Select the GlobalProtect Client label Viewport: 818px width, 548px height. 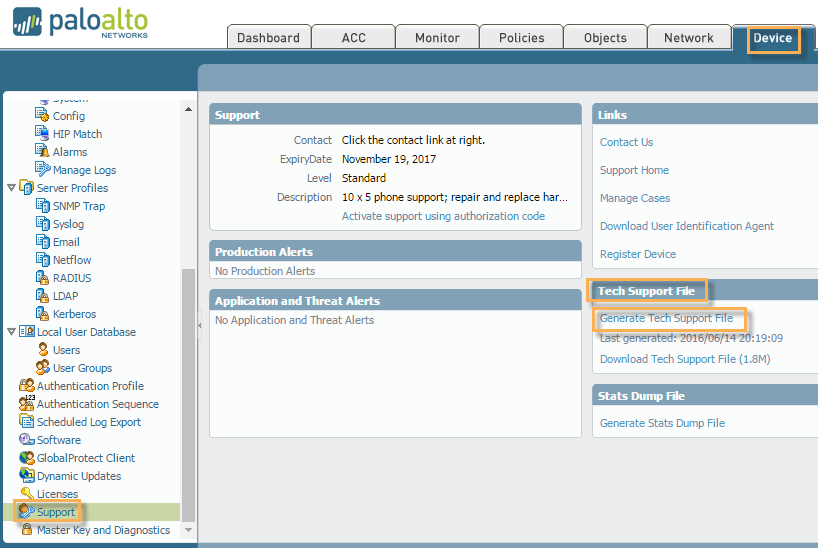86,458
